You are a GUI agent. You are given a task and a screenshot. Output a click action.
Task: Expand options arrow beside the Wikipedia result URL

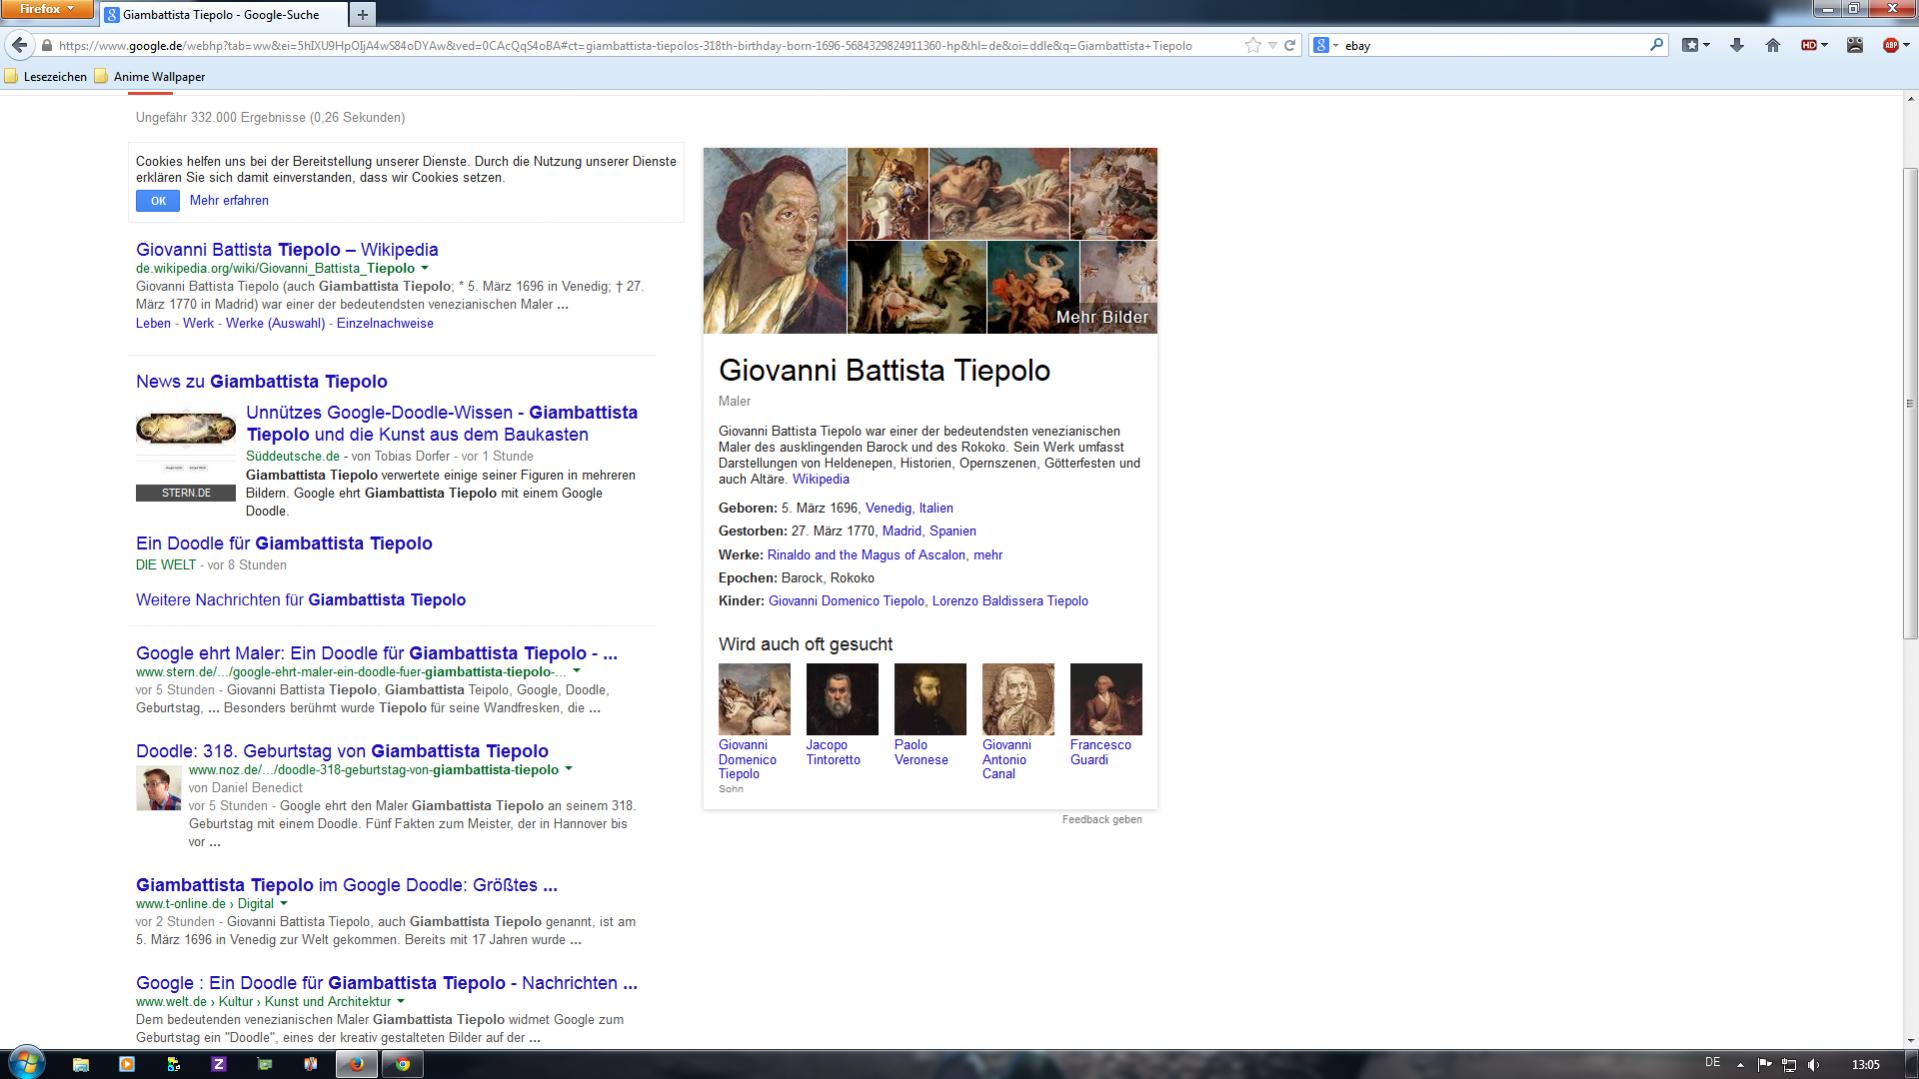click(x=425, y=268)
